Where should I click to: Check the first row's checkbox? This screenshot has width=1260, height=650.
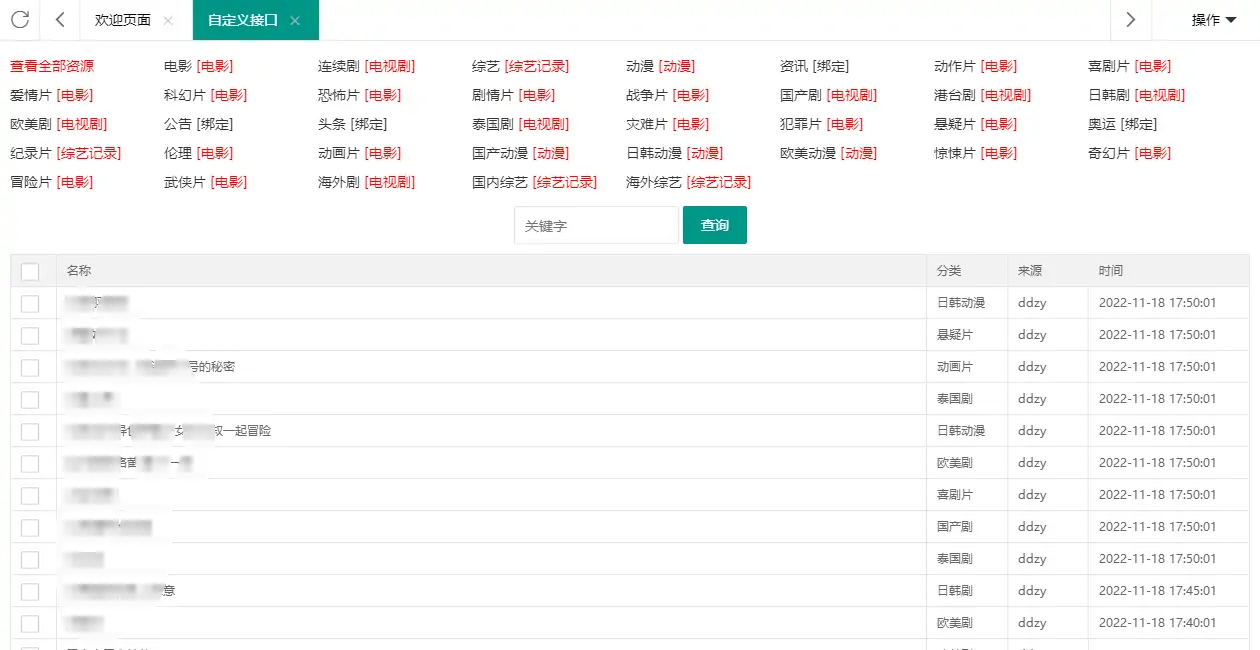tap(29, 302)
